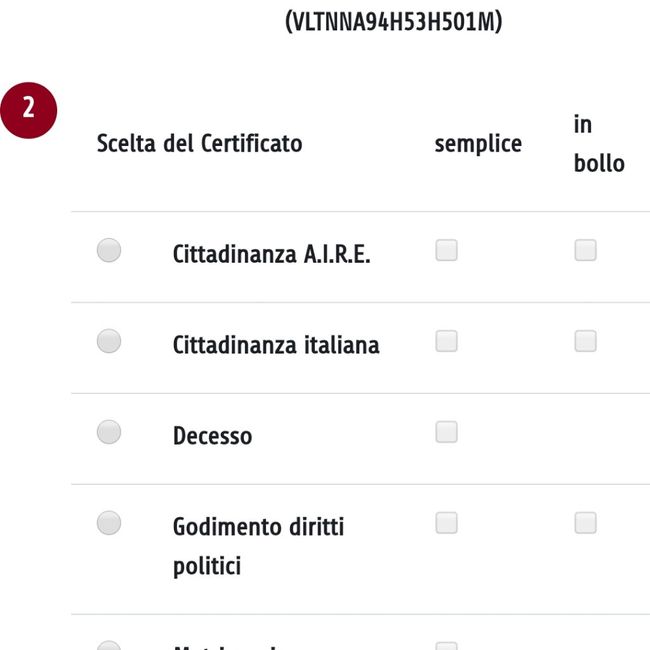Click Godimento diritti politici label text

[x=257, y=546]
